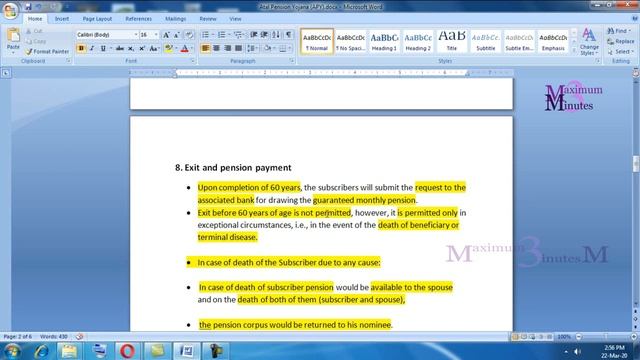The width and height of the screenshot is (640, 360).
Task: Open Opera browser from taskbar
Action: click(127, 351)
